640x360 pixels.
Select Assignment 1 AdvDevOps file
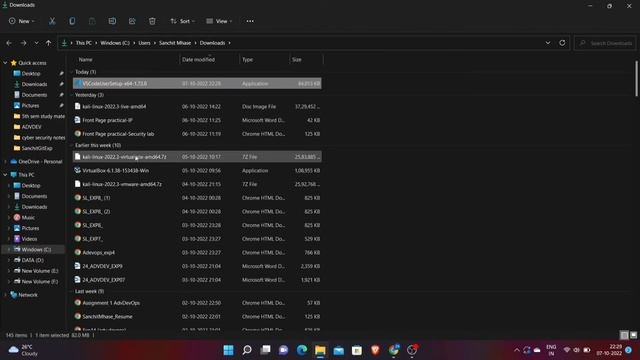point(197,303)
